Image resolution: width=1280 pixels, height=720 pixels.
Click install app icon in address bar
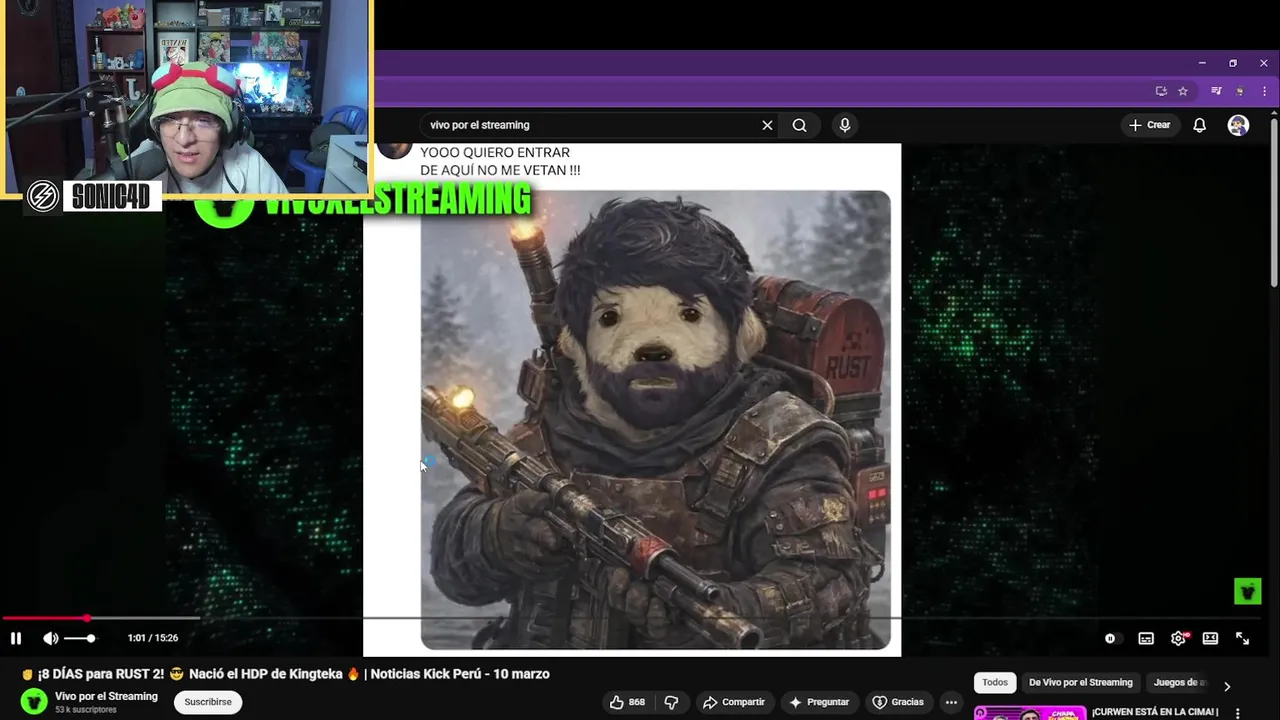pos(1161,91)
